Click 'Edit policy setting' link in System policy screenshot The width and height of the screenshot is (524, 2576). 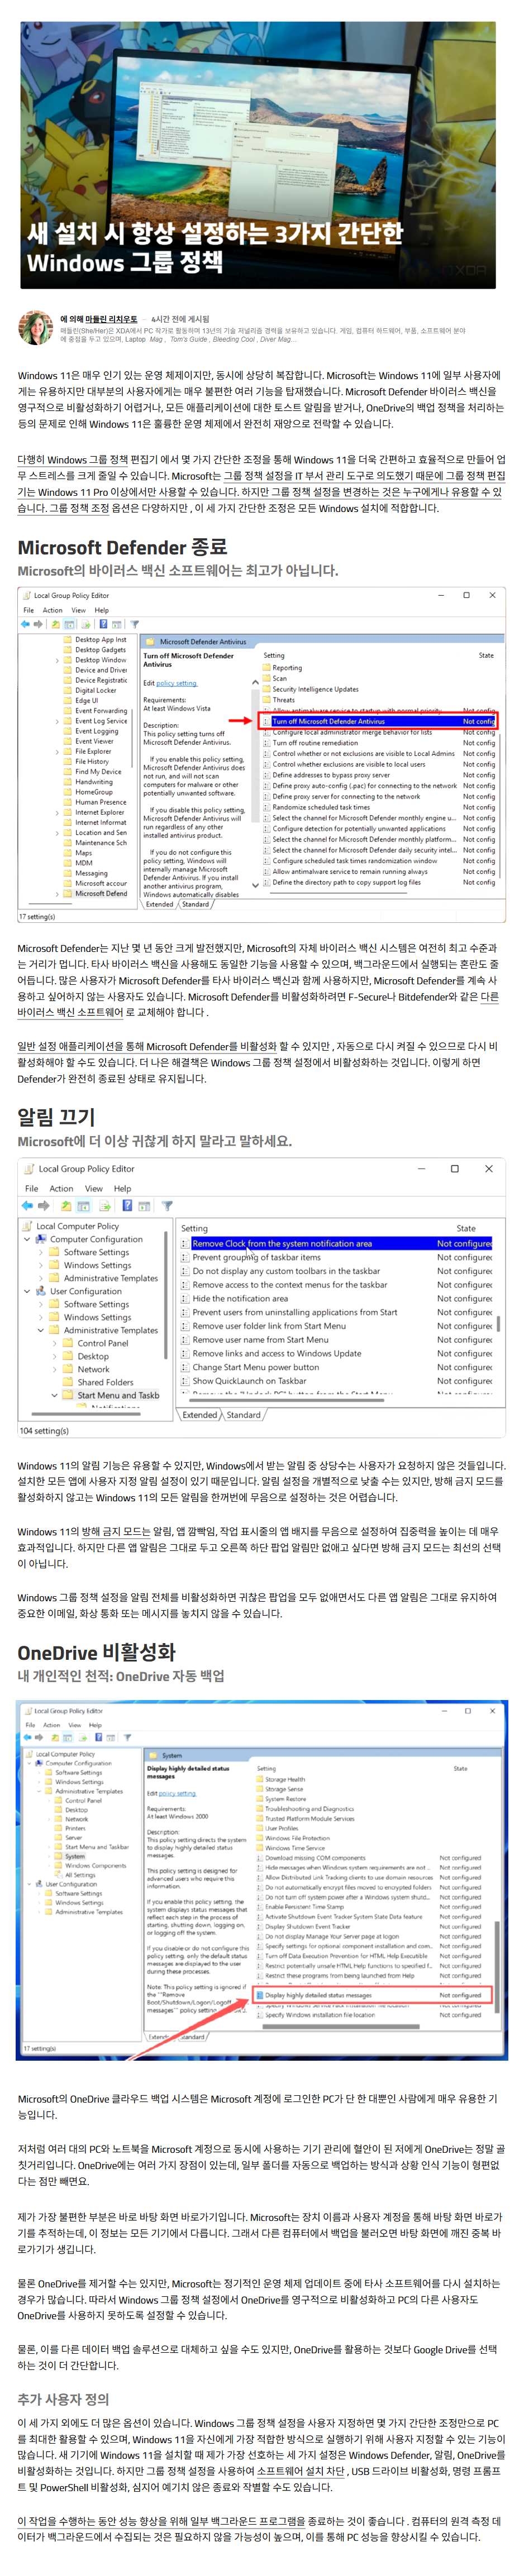pyautogui.click(x=177, y=1793)
